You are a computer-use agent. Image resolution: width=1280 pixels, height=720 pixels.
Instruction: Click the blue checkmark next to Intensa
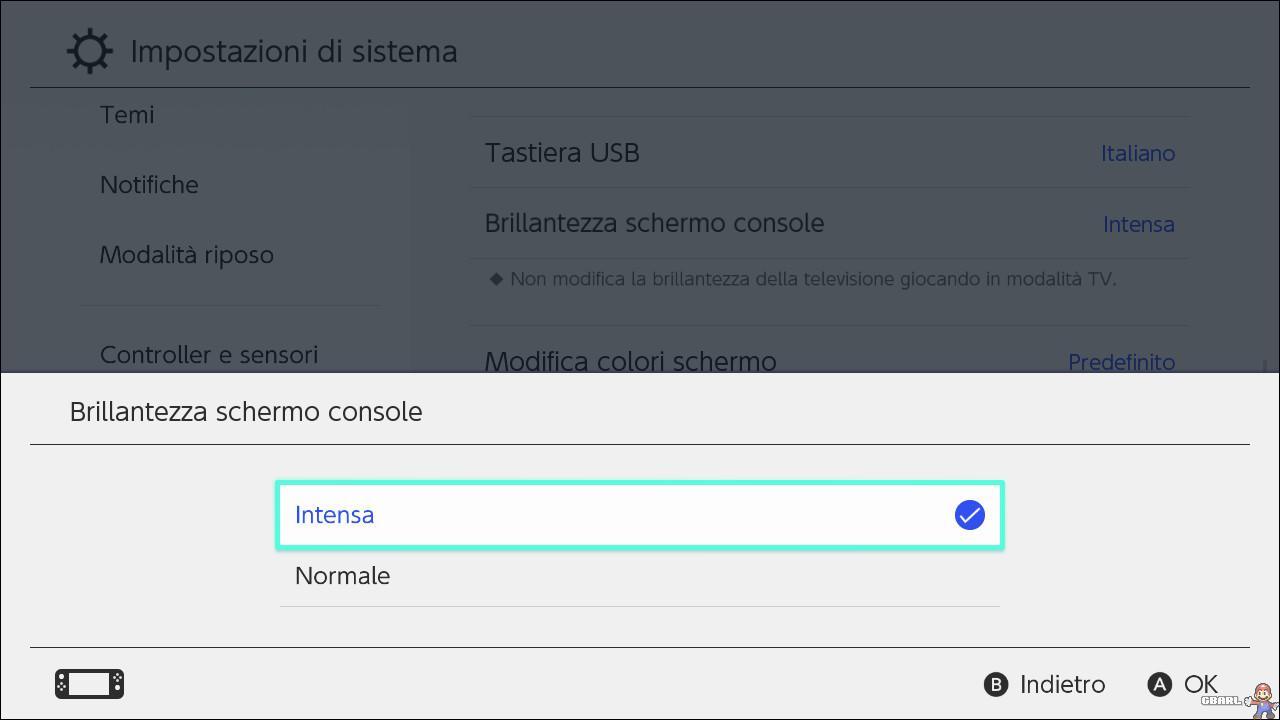[969, 515]
